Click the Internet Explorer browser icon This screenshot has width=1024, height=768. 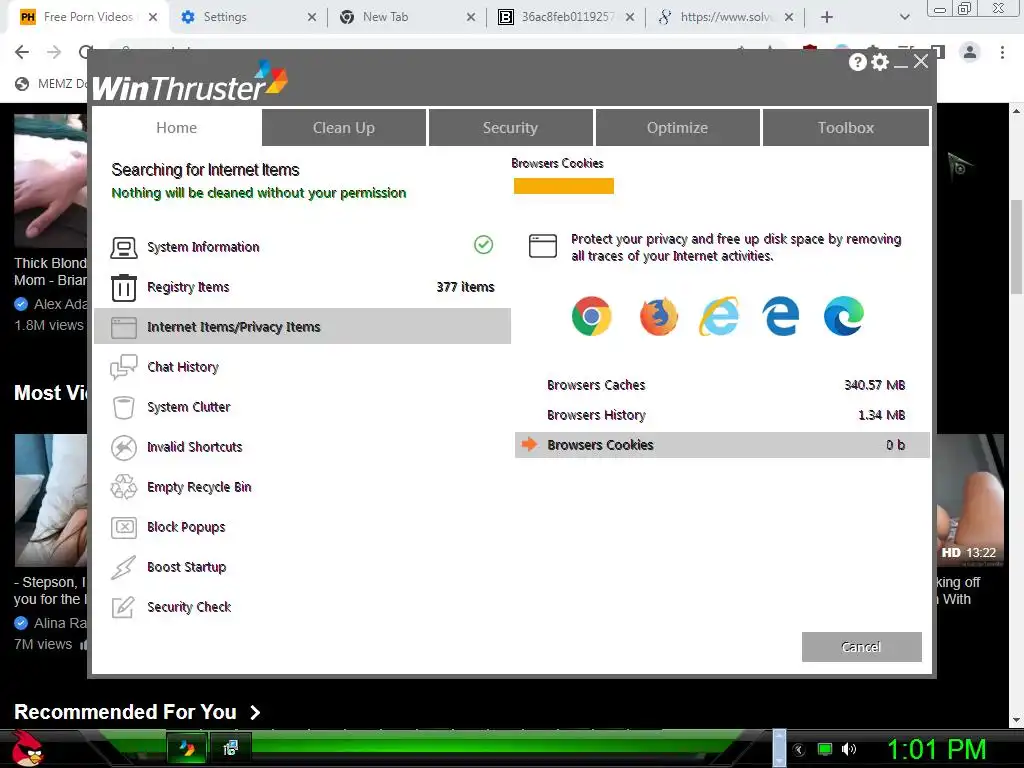[719, 316]
